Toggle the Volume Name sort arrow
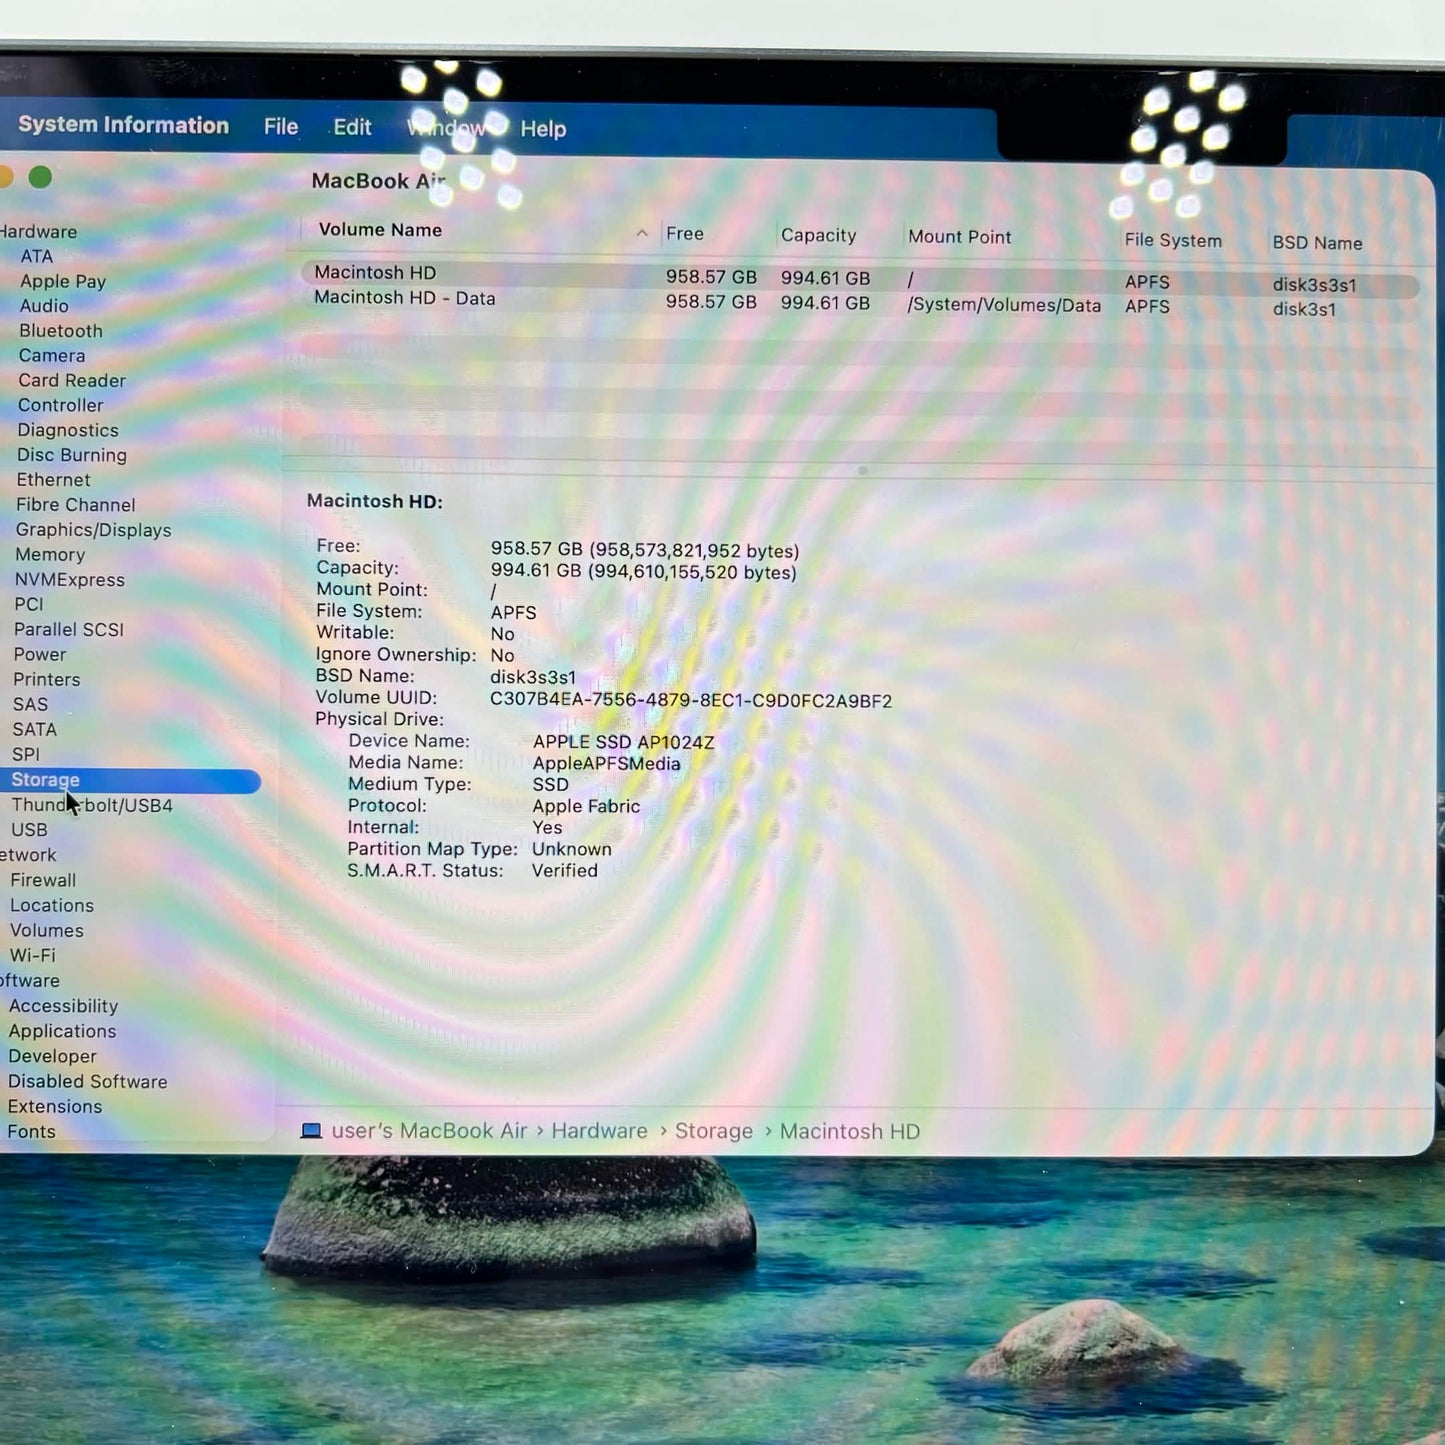 (642, 233)
